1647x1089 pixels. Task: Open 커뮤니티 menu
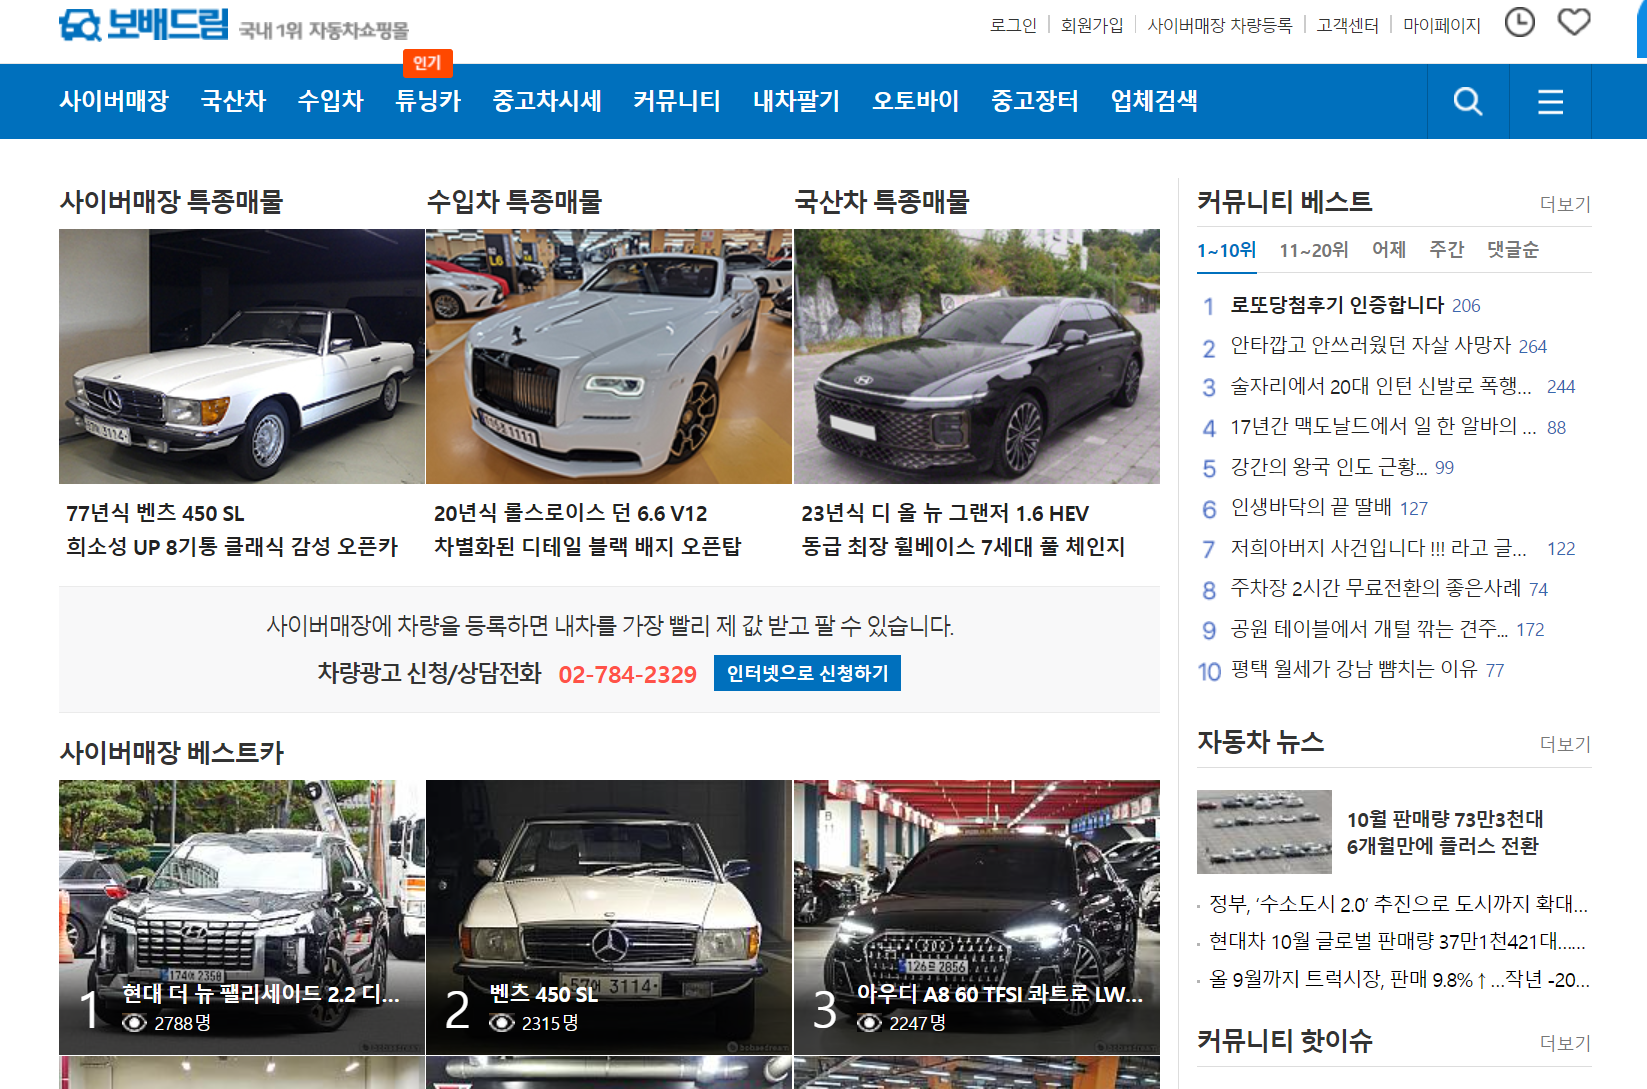677,101
